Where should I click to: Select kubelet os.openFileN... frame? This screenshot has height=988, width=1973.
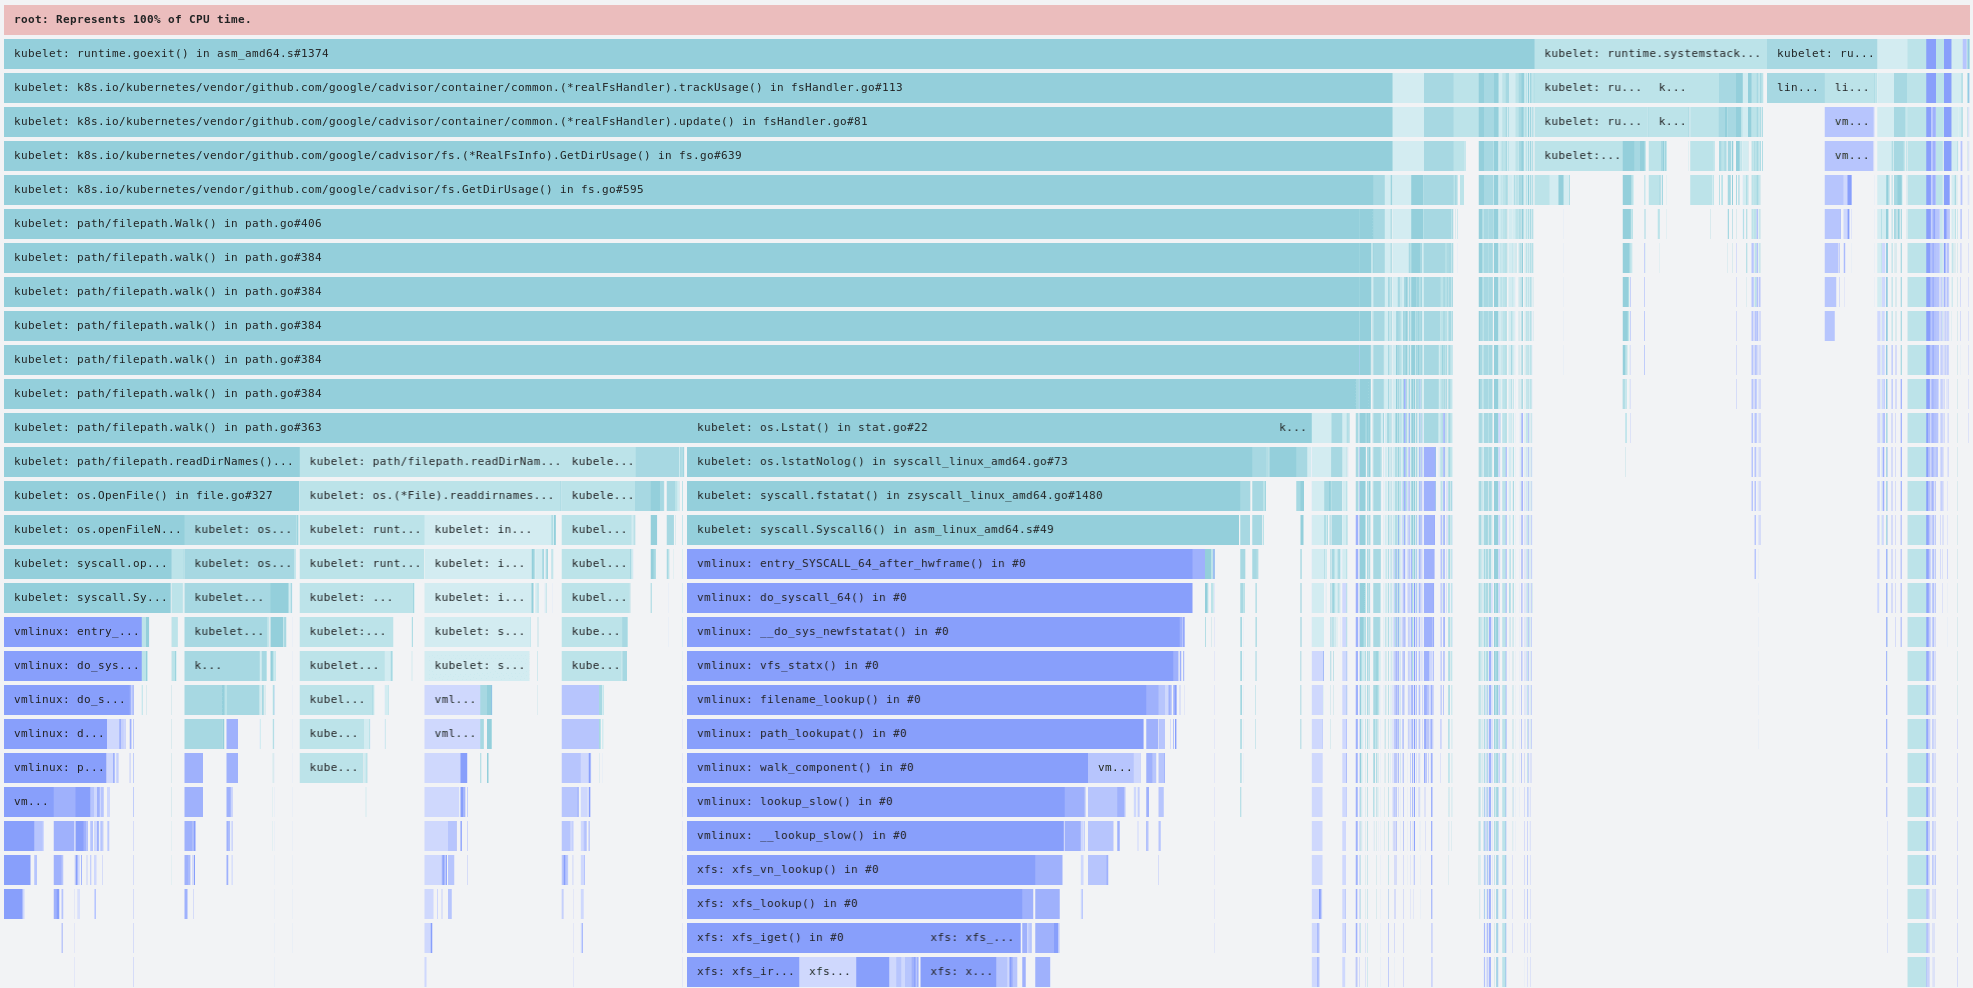pyautogui.click(x=94, y=530)
